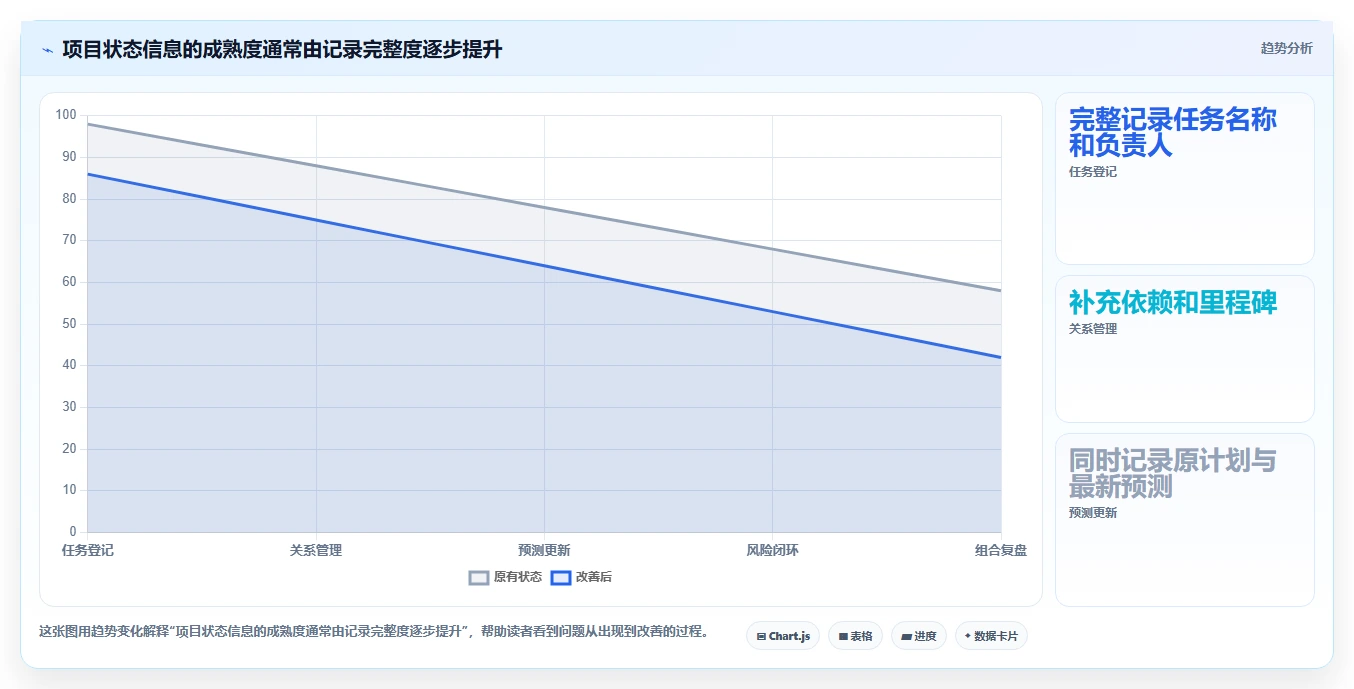
Task: Click the 改善后 legend label
Action: pyautogui.click(x=594, y=577)
